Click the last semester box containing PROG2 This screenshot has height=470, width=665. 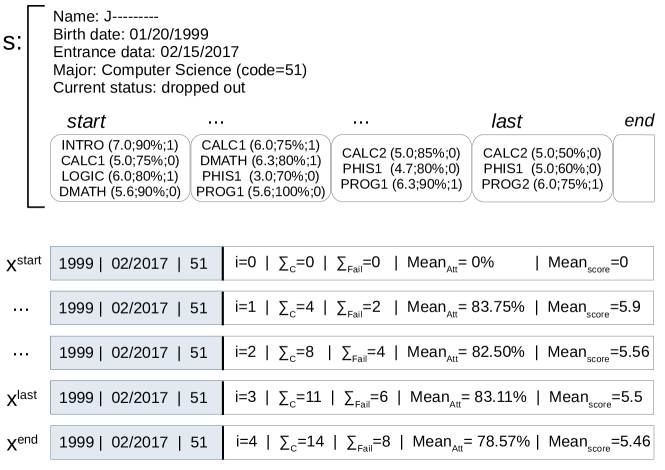click(541, 167)
